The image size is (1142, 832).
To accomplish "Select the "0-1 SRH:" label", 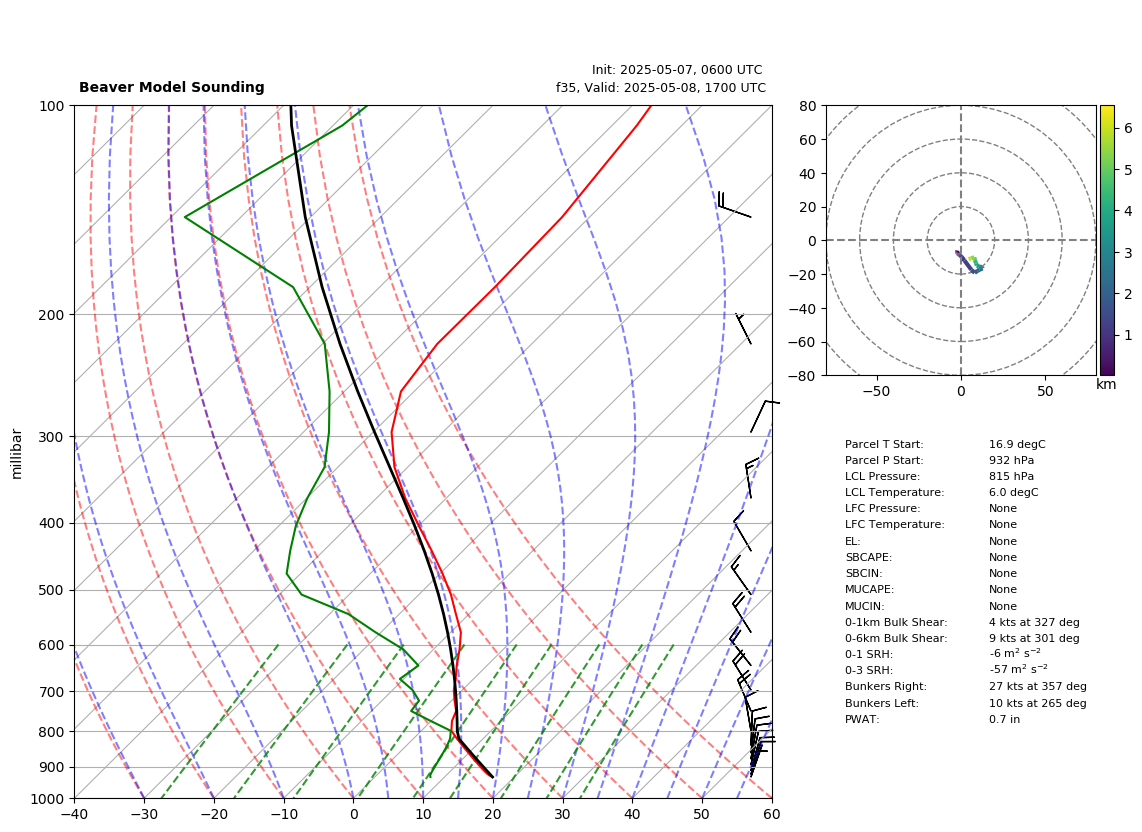I will pyautogui.click(x=869, y=654).
